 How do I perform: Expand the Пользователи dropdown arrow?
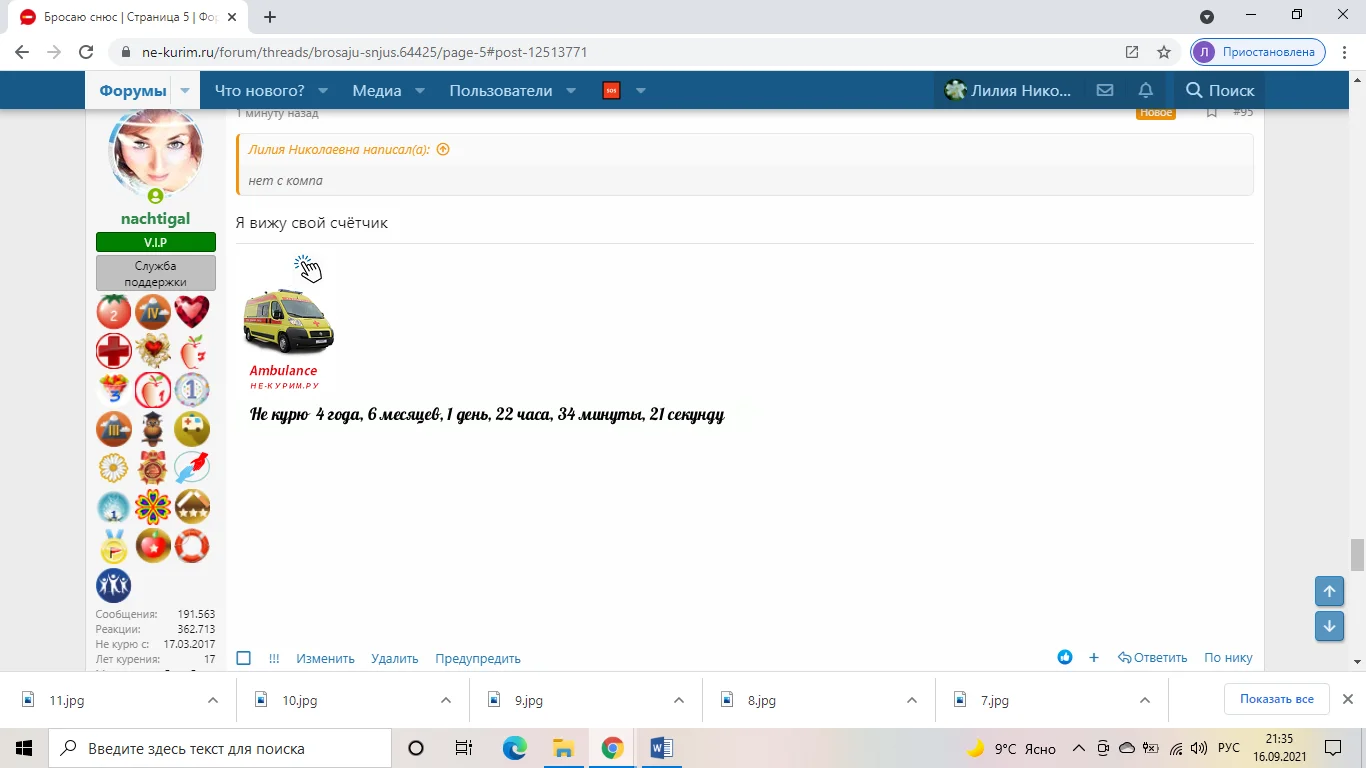point(571,91)
